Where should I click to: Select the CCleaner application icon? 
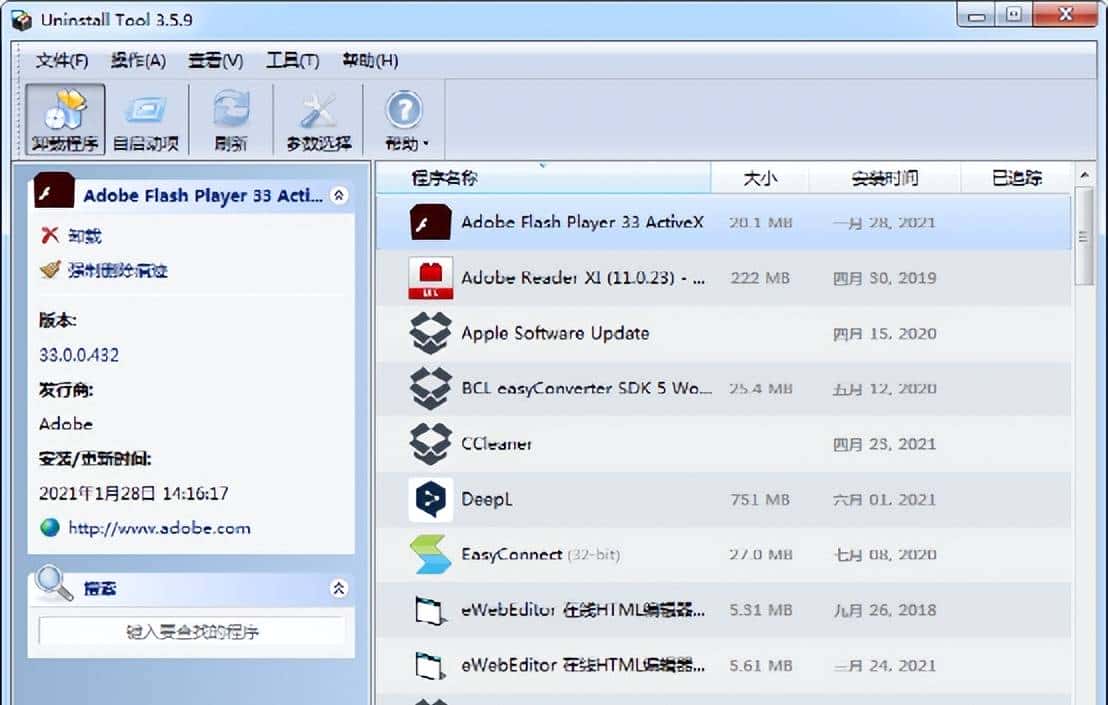(x=430, y=443)
